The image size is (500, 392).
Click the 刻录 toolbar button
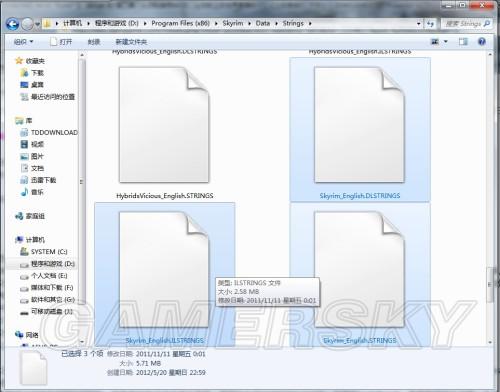click(x=94, y=42)
